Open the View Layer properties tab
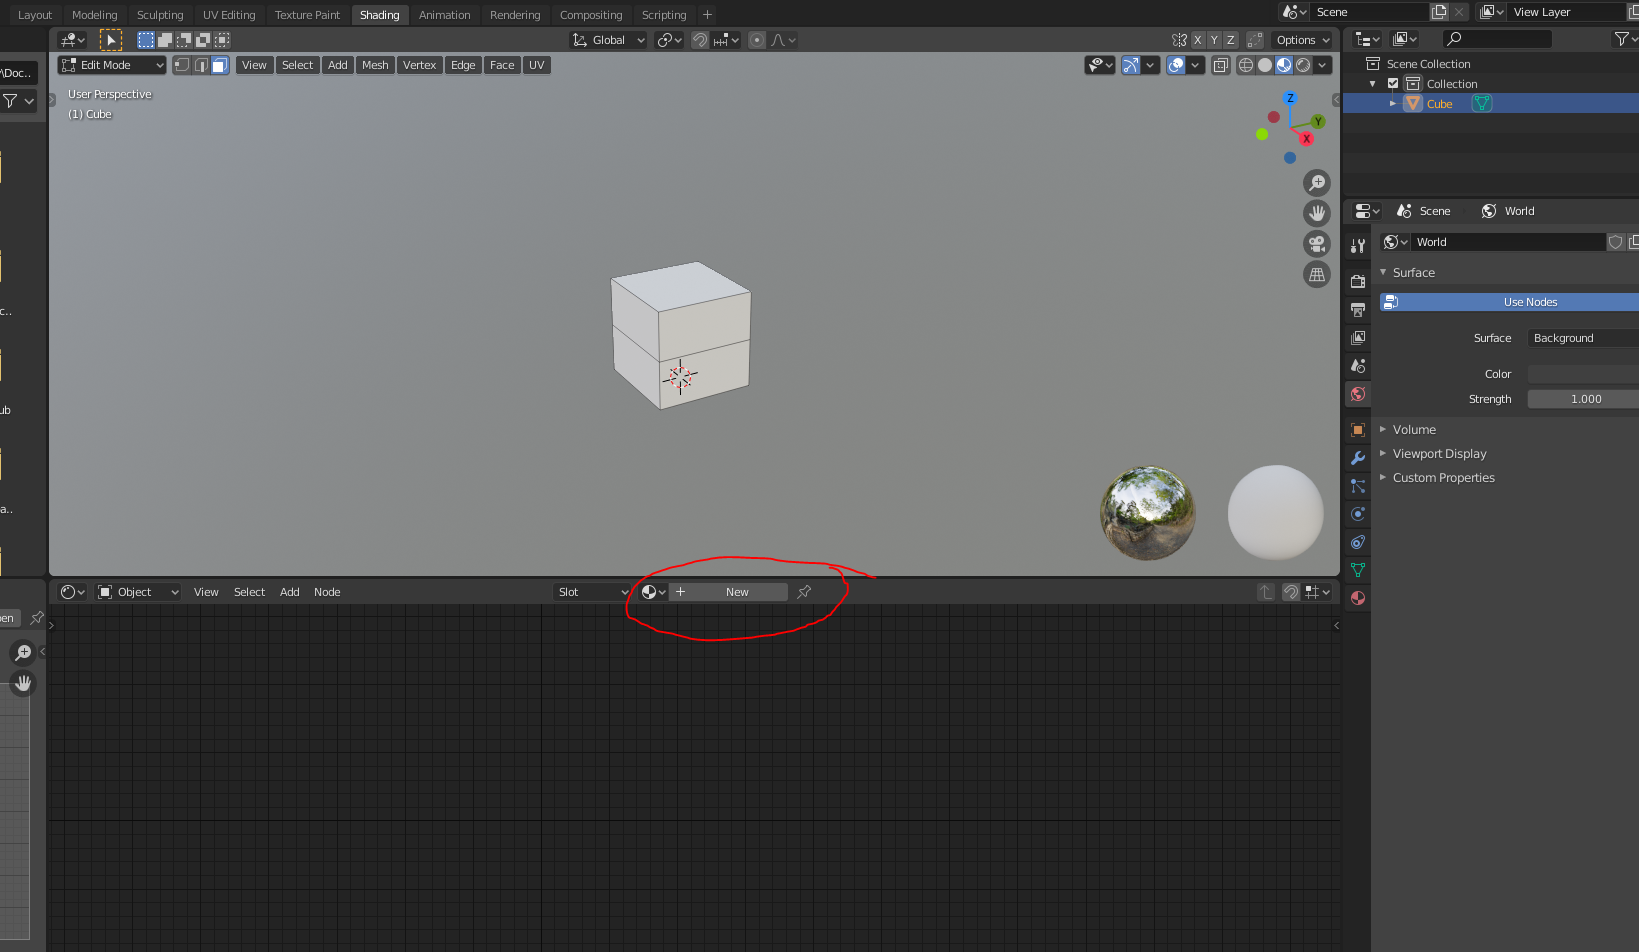Viewport: 1639px width, 952px height. point(1358,338)
